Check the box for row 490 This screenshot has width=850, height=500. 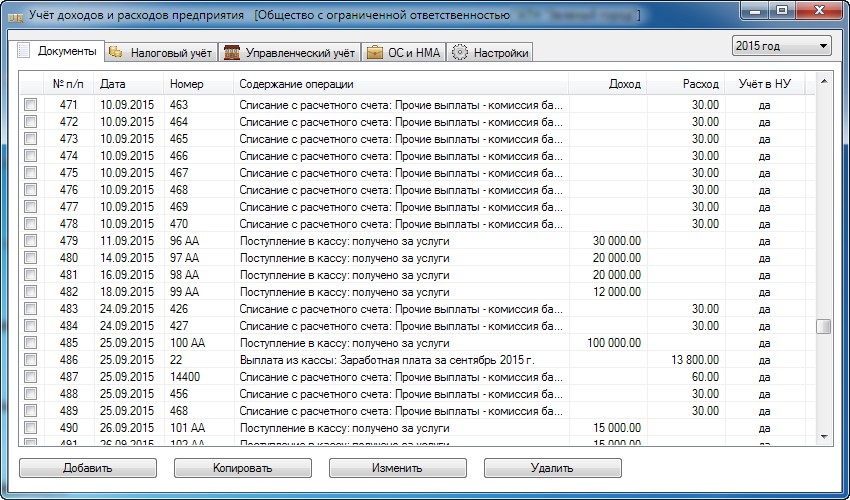(x=30, y=428)
